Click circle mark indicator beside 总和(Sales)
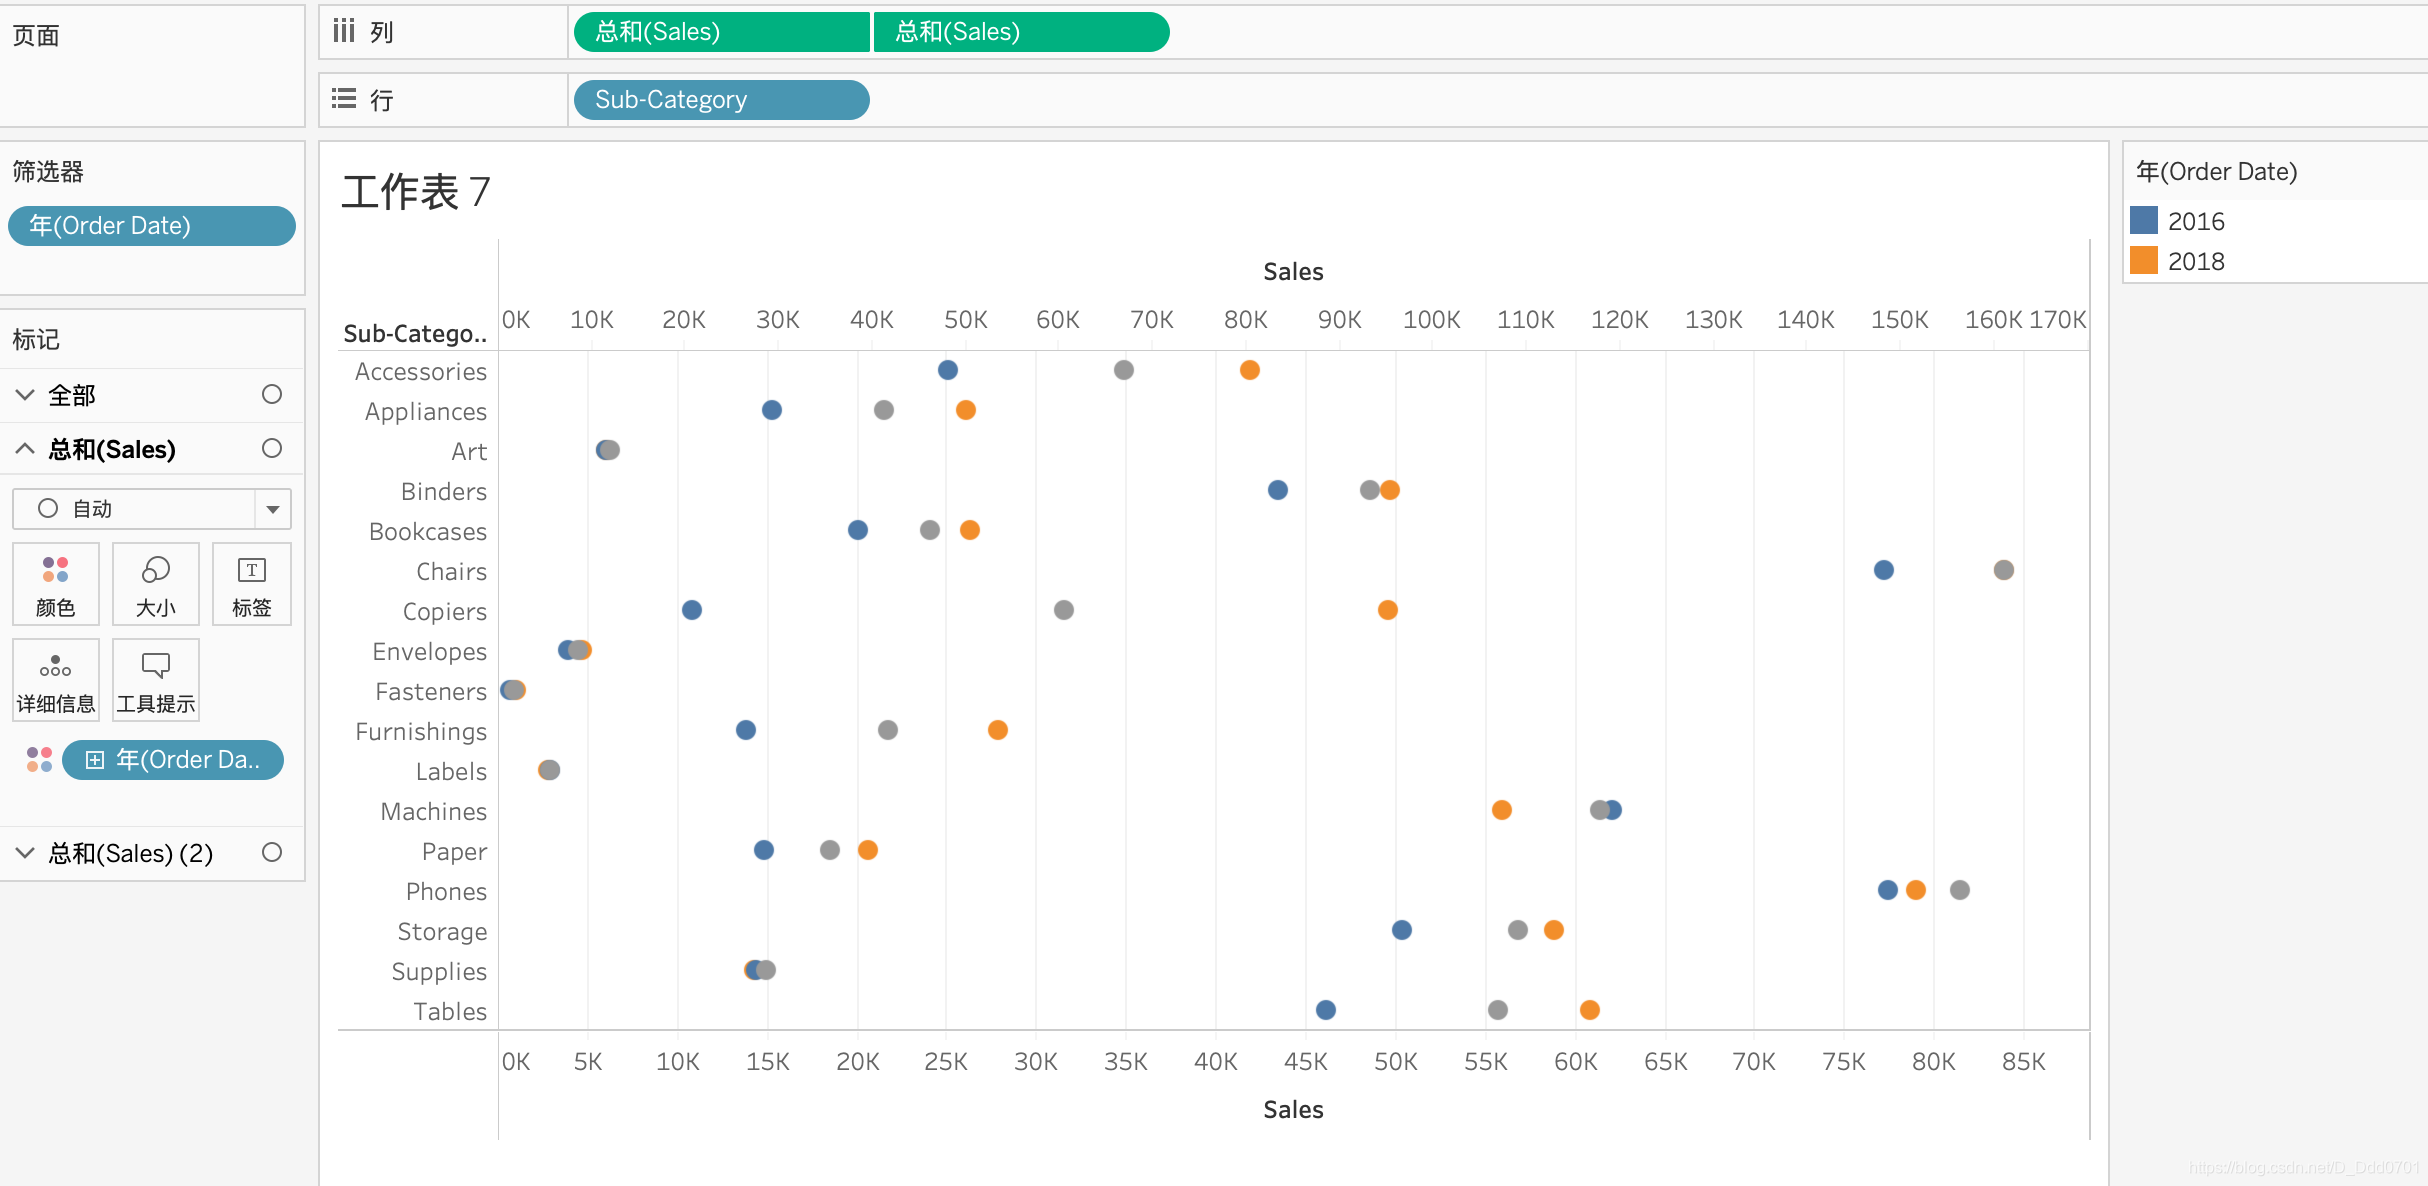 click(x=271, y=448)
